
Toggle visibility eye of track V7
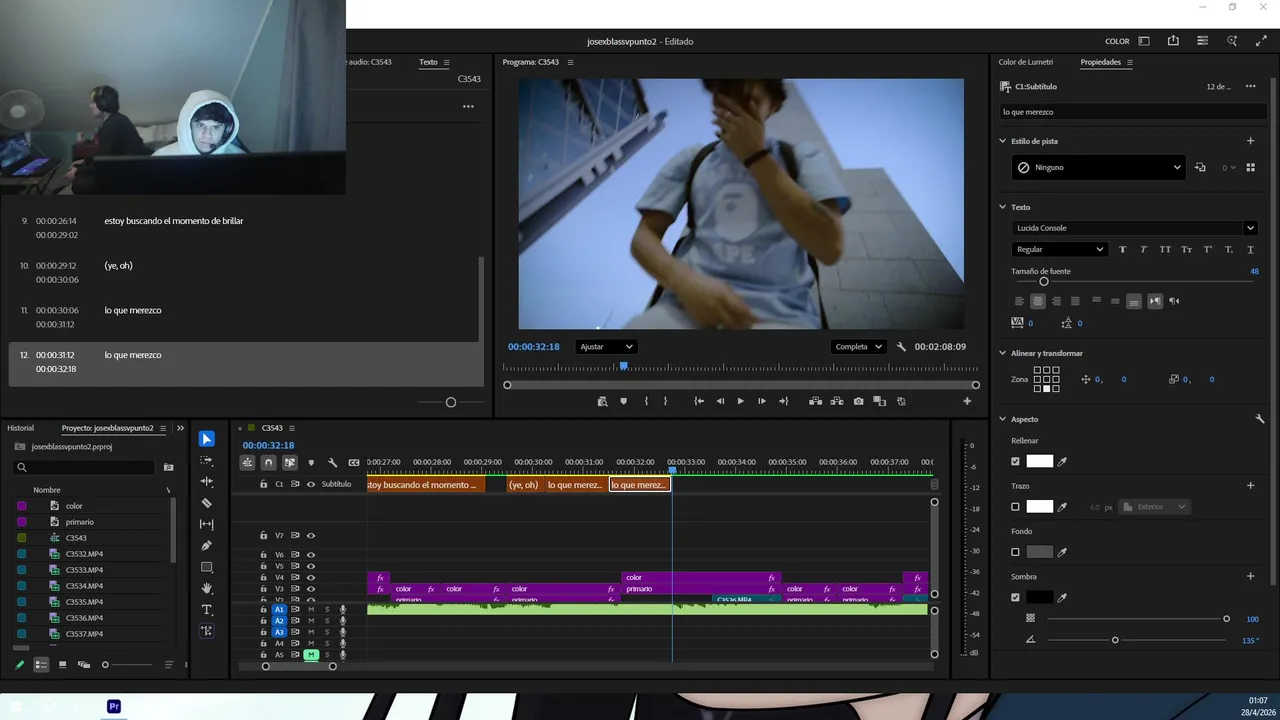click(x=310, y=535)
